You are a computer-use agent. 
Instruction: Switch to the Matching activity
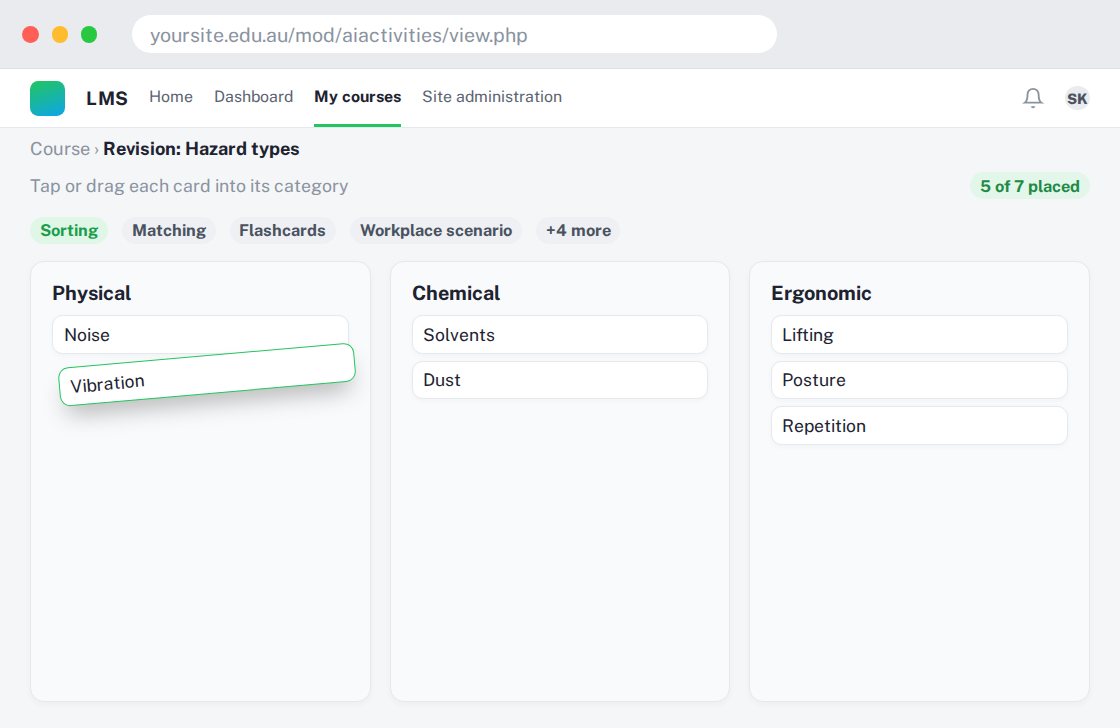coord(169,230)
